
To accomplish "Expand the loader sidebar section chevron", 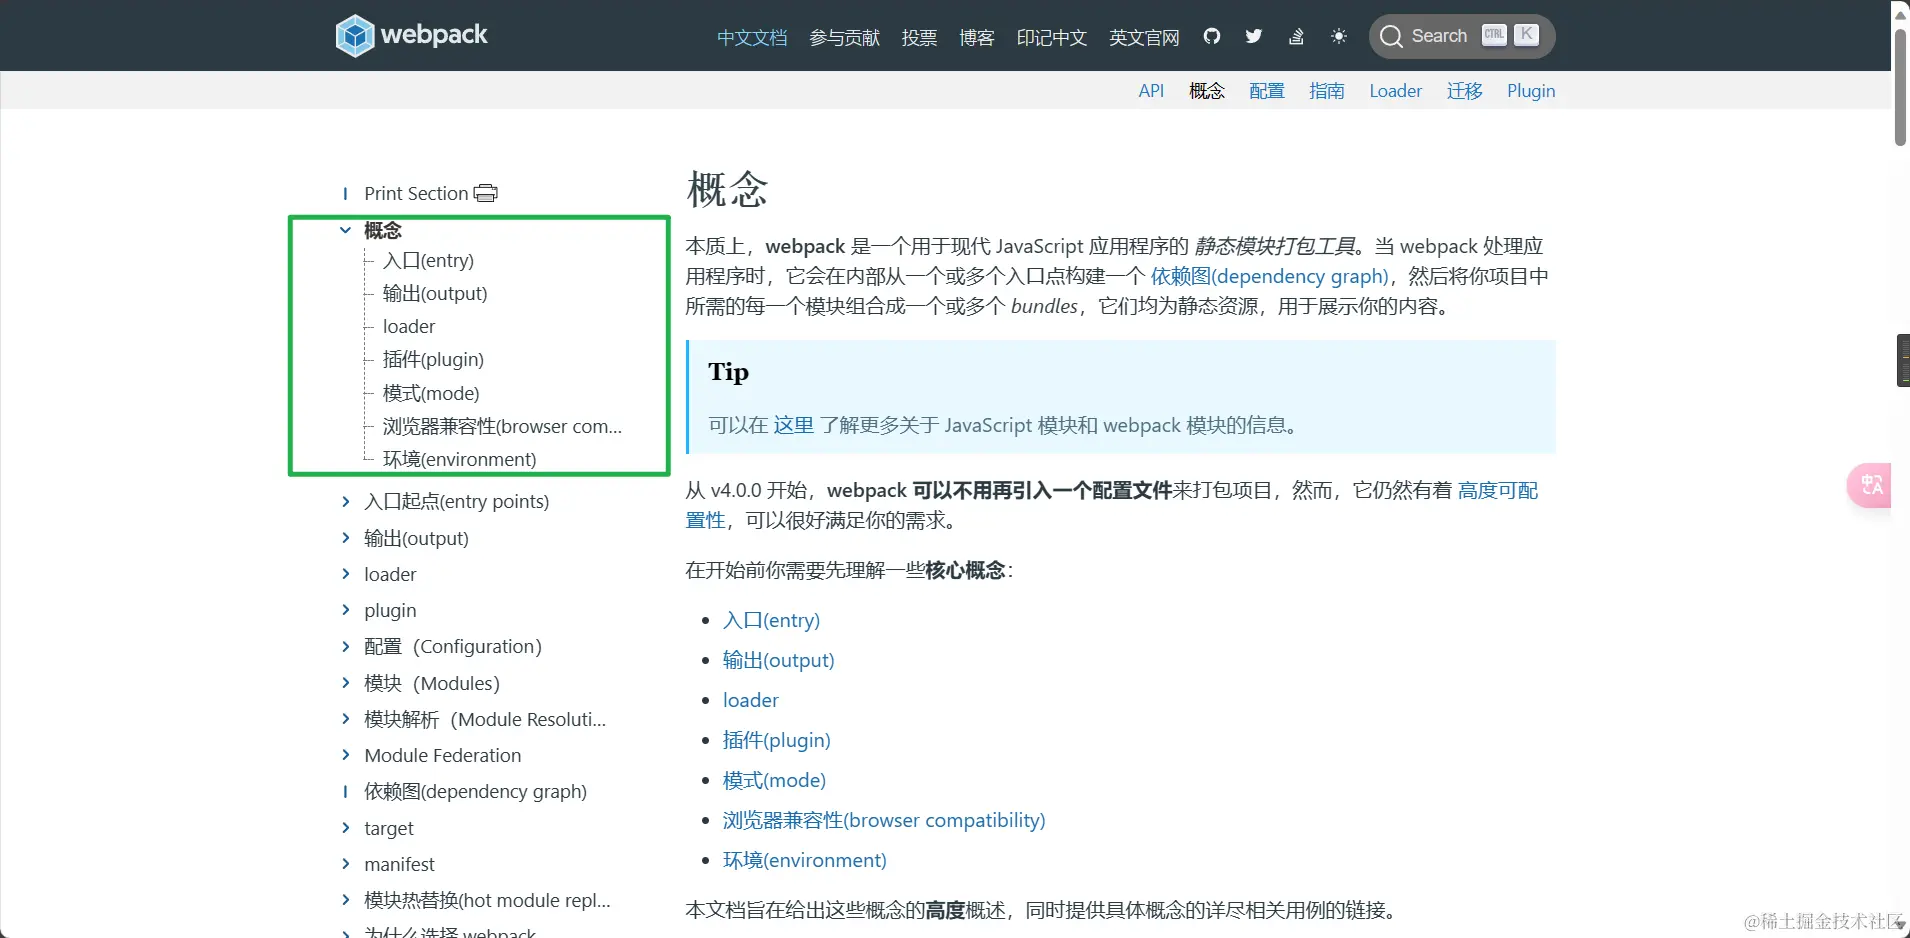I will click(x=345, y=574).
